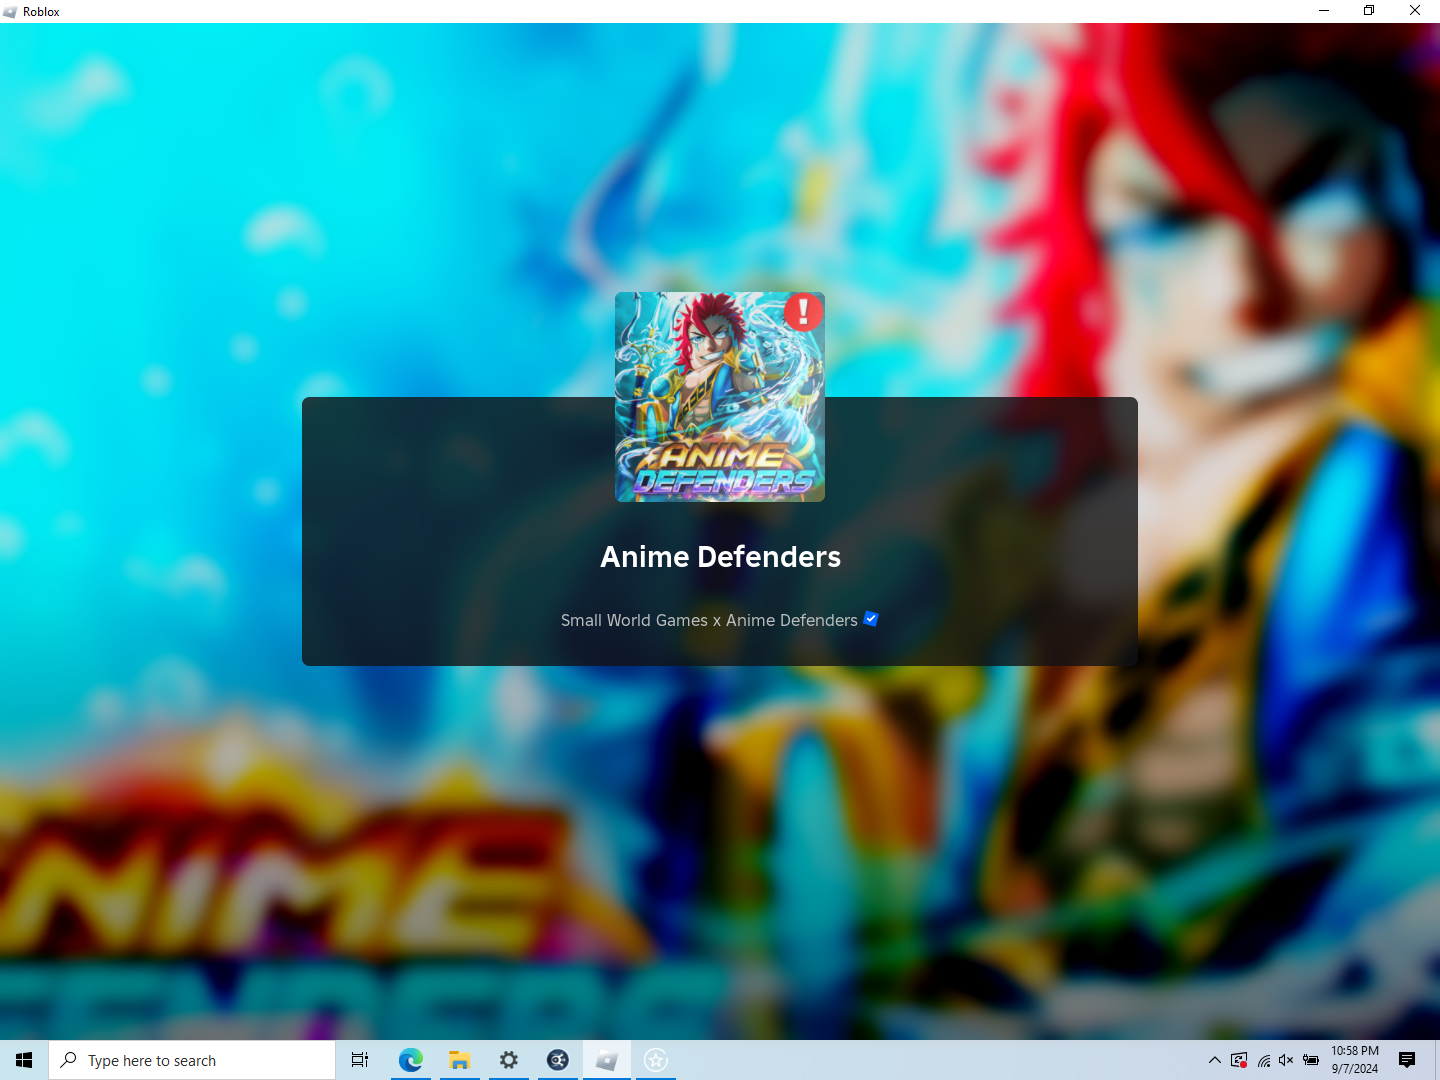Screen dimensions: 1440x1080
Task: Open Settings gear from the taskbar
Action: coord(509,1060)
